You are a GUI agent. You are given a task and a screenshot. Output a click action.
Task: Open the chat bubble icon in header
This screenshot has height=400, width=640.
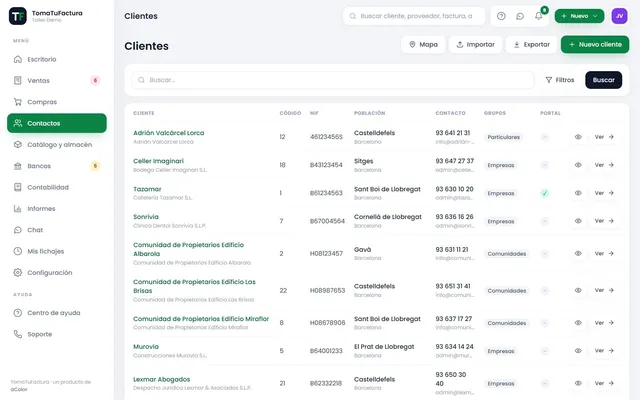coord(520,16)
